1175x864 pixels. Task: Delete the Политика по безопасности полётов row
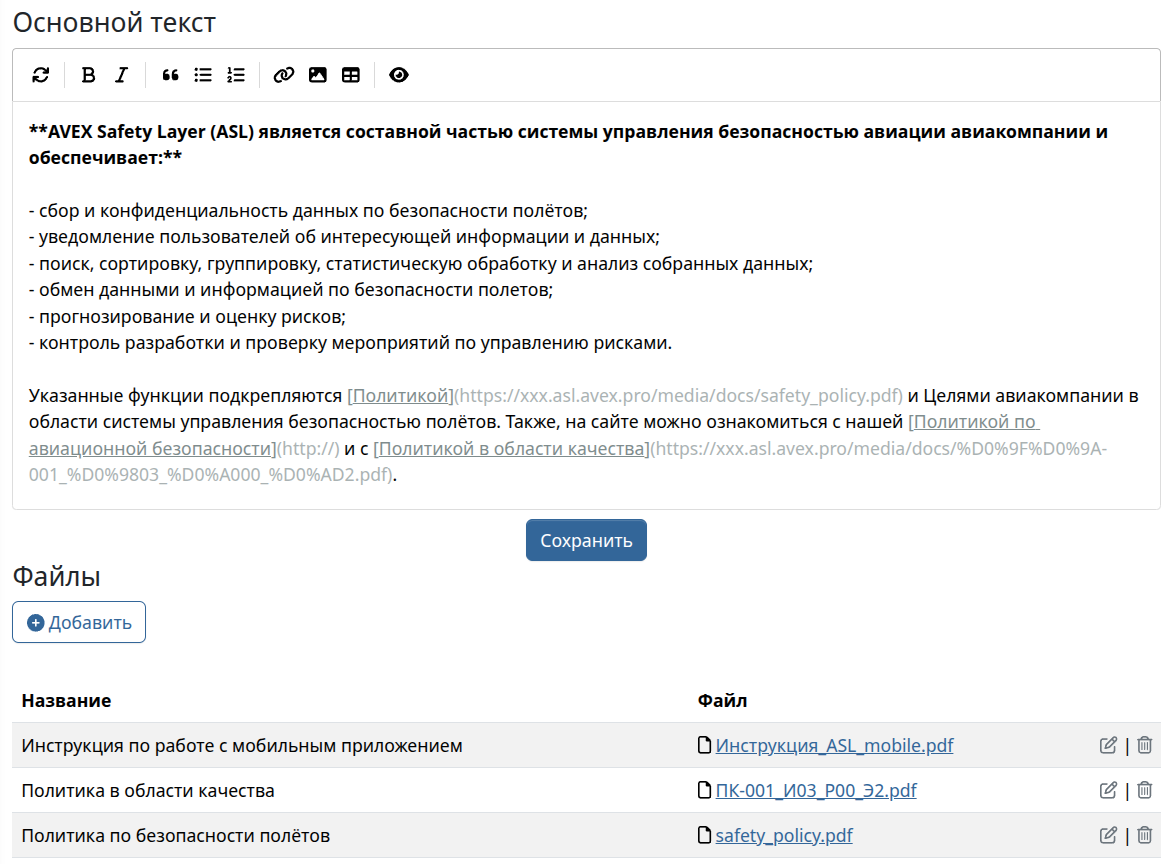click(1145, 835)
